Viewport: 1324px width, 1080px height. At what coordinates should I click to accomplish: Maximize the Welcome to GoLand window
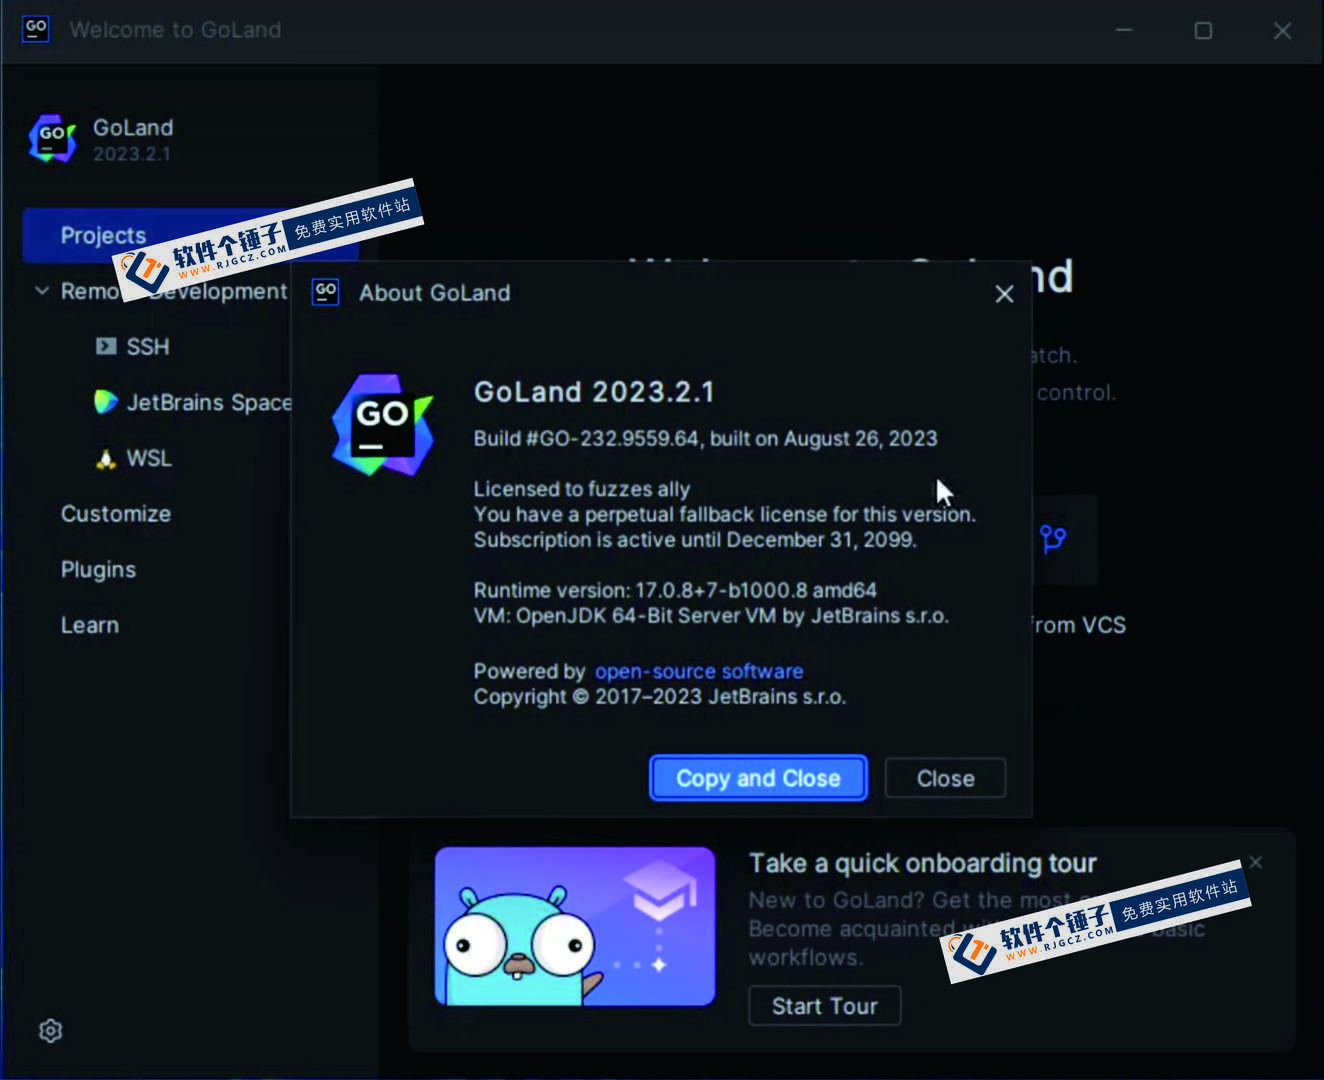pos(1203,30)
